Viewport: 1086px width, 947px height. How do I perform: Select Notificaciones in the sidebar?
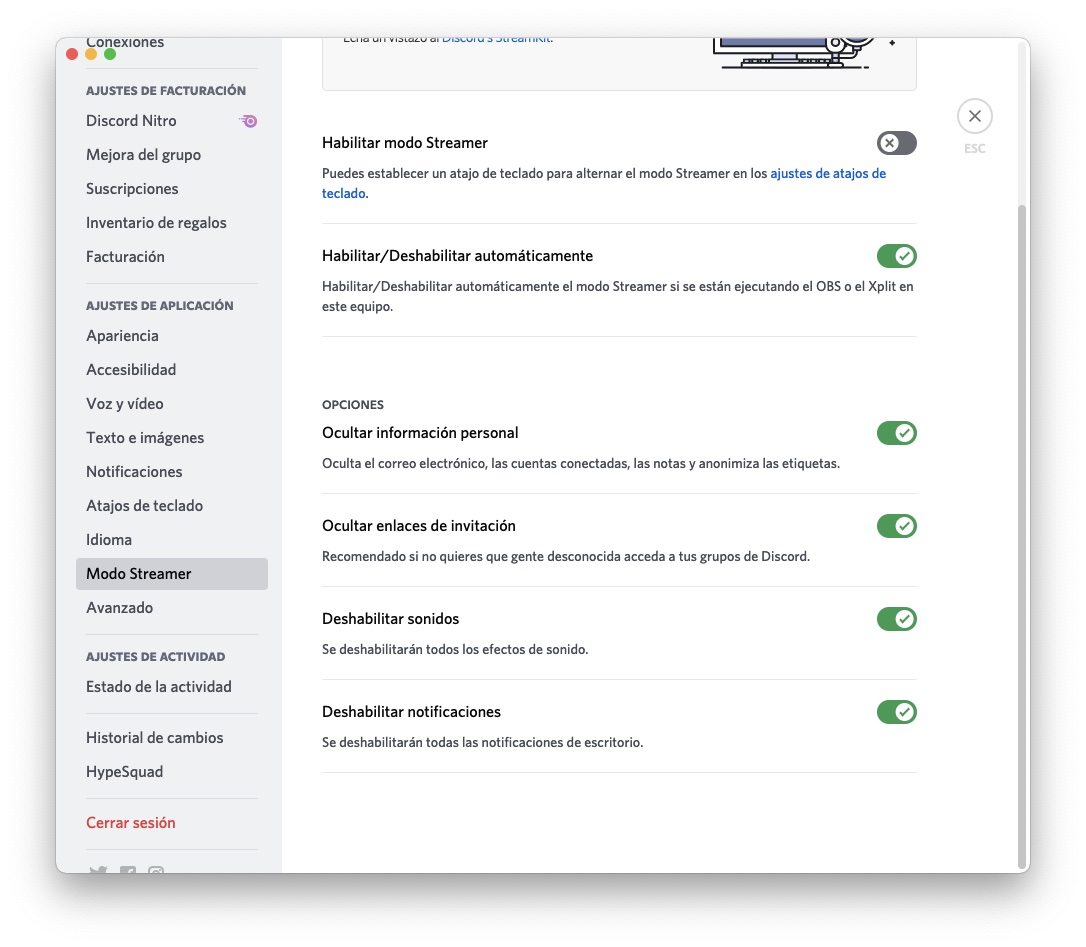coord(134,472)
